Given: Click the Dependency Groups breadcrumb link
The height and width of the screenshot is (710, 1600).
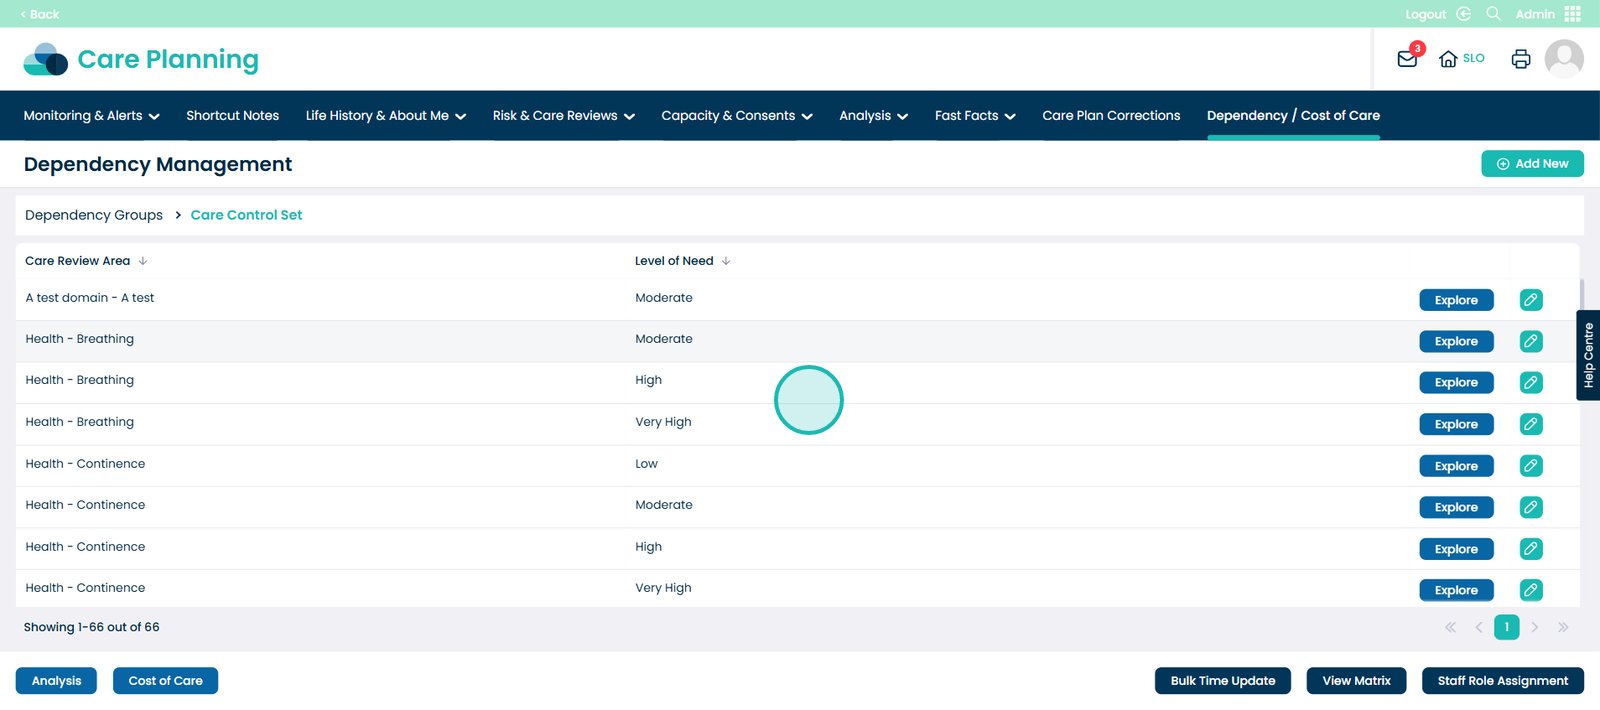Looking at the screenshot, I should point(94,215).
